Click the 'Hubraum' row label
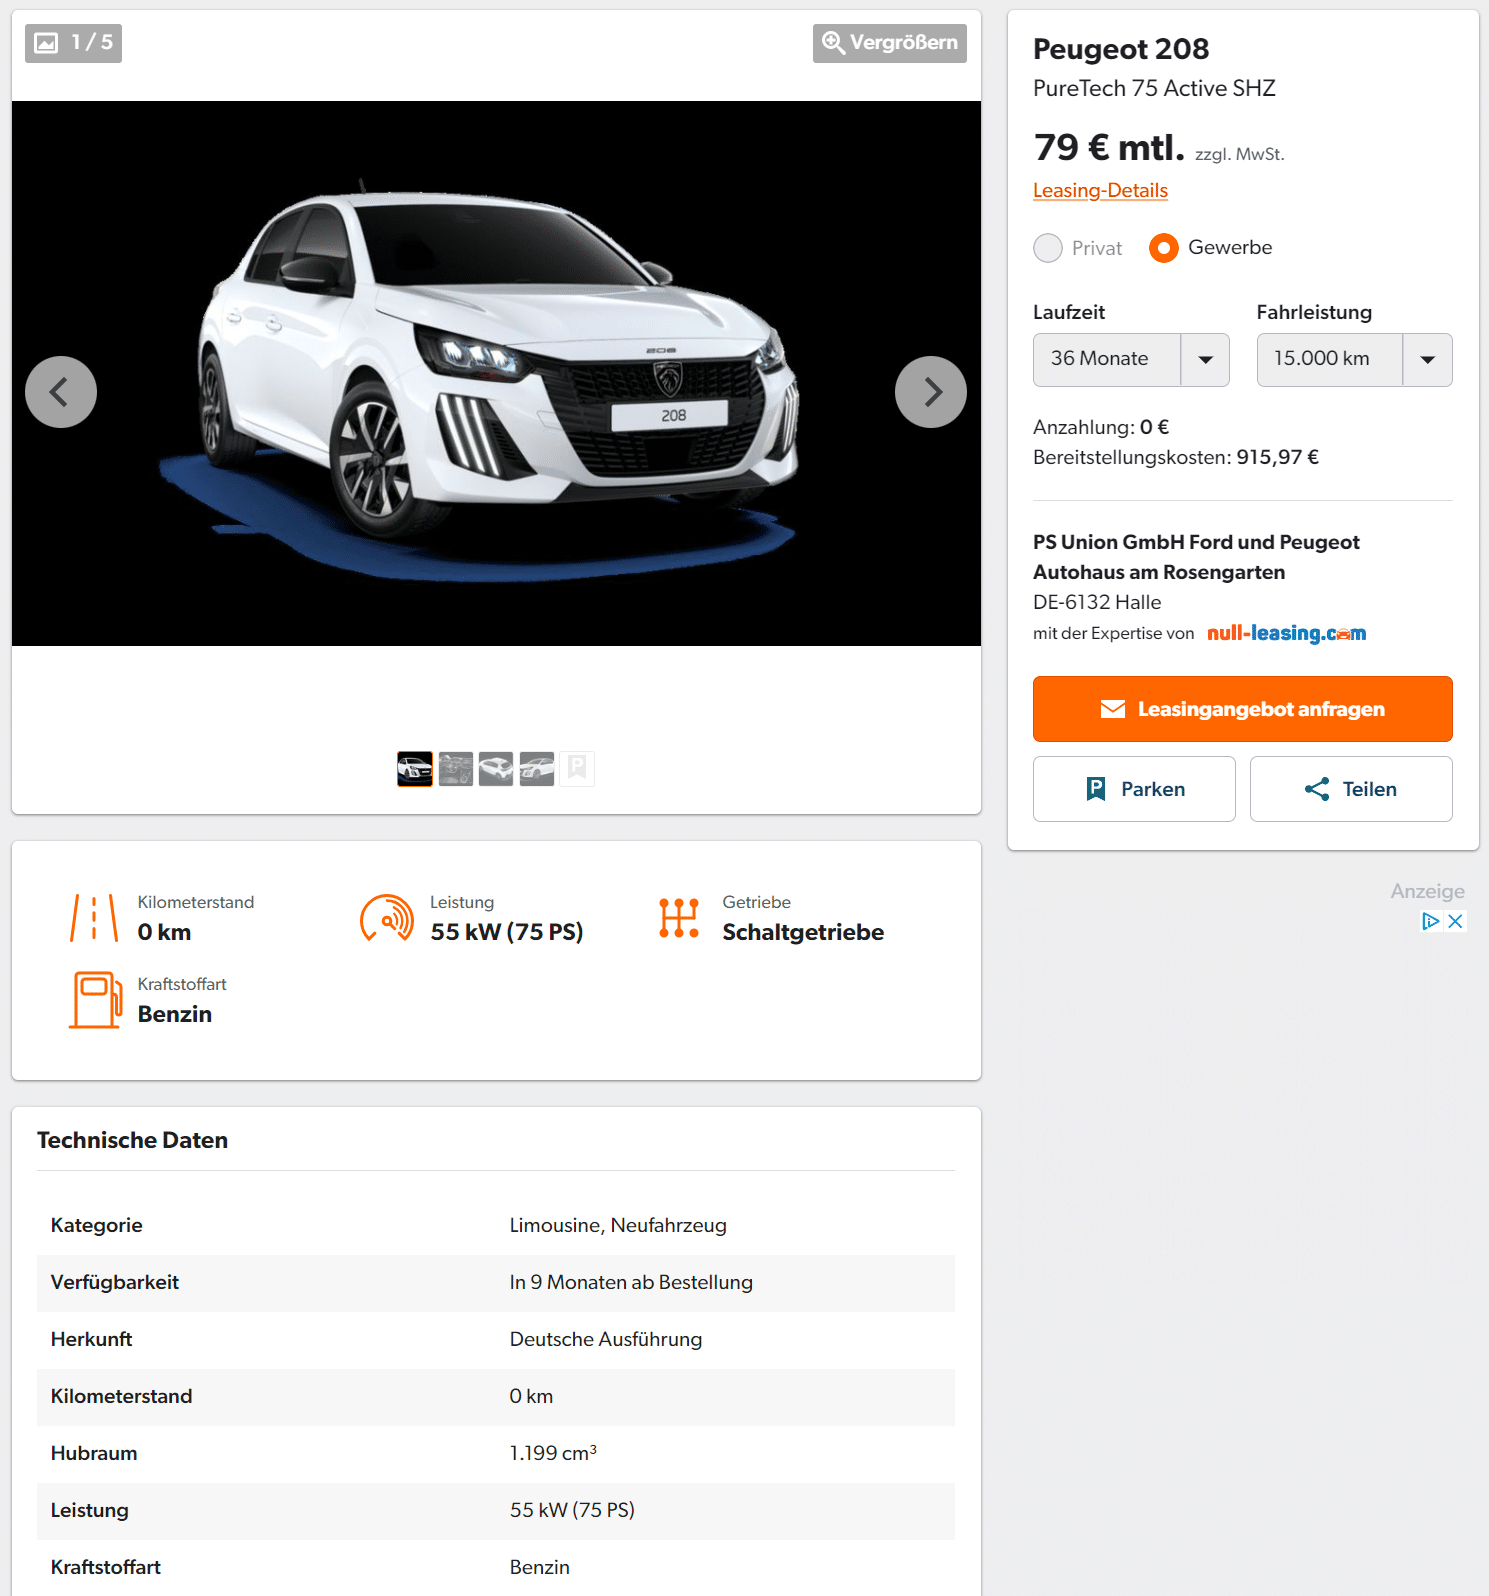Image resolution: width=1489 pixels, height=1596 pixels. click(94, 1453)
